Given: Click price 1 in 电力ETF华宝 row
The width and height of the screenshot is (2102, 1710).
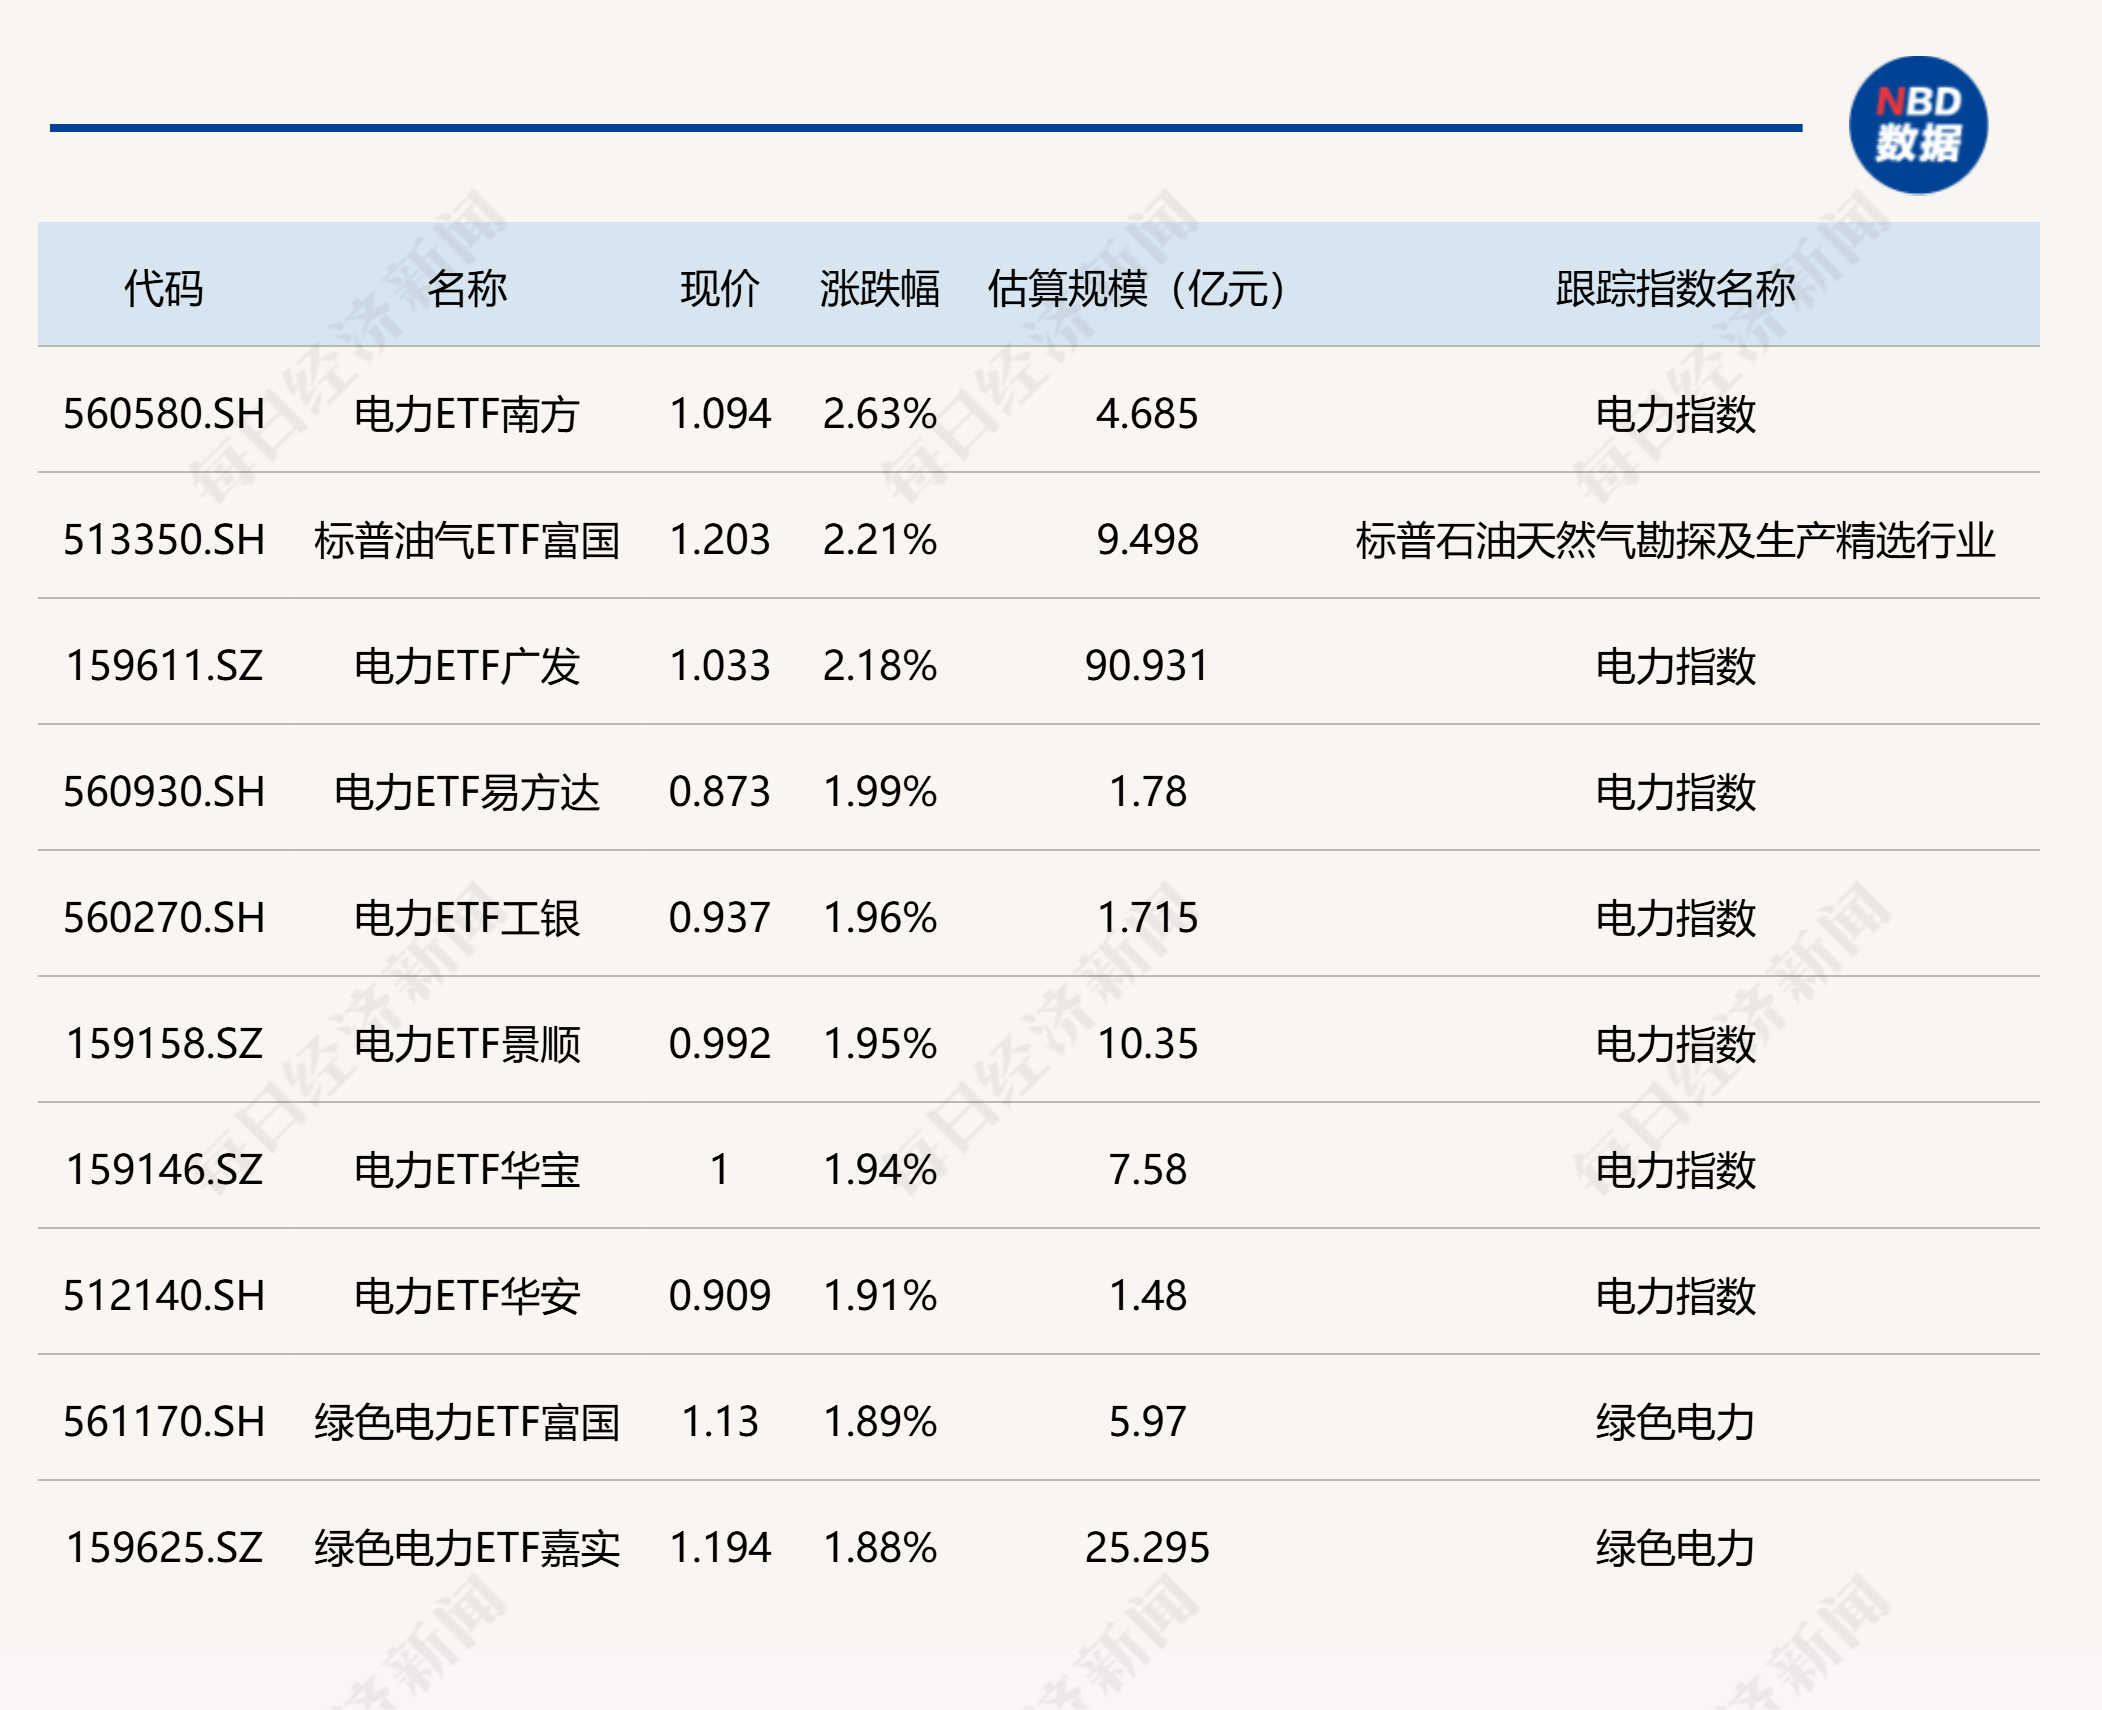Looking at the screenshot, I should coord(720,1170).
